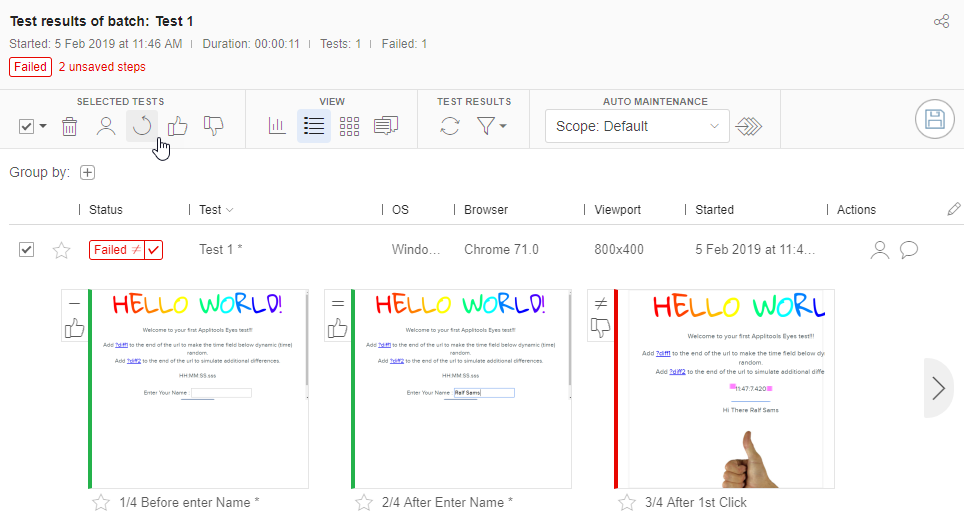
Task: Save changes with the floppy disk icon
Action: tap(934, 120)
